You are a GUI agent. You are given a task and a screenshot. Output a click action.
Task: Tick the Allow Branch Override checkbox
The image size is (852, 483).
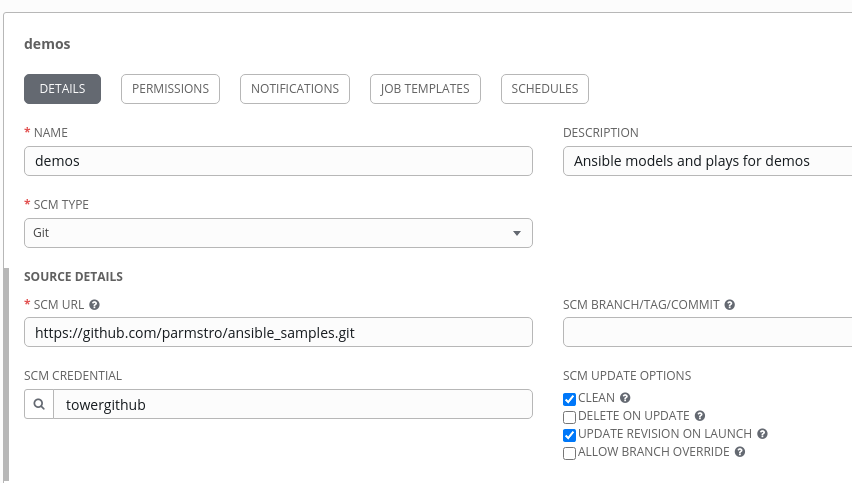pos(570,453)
